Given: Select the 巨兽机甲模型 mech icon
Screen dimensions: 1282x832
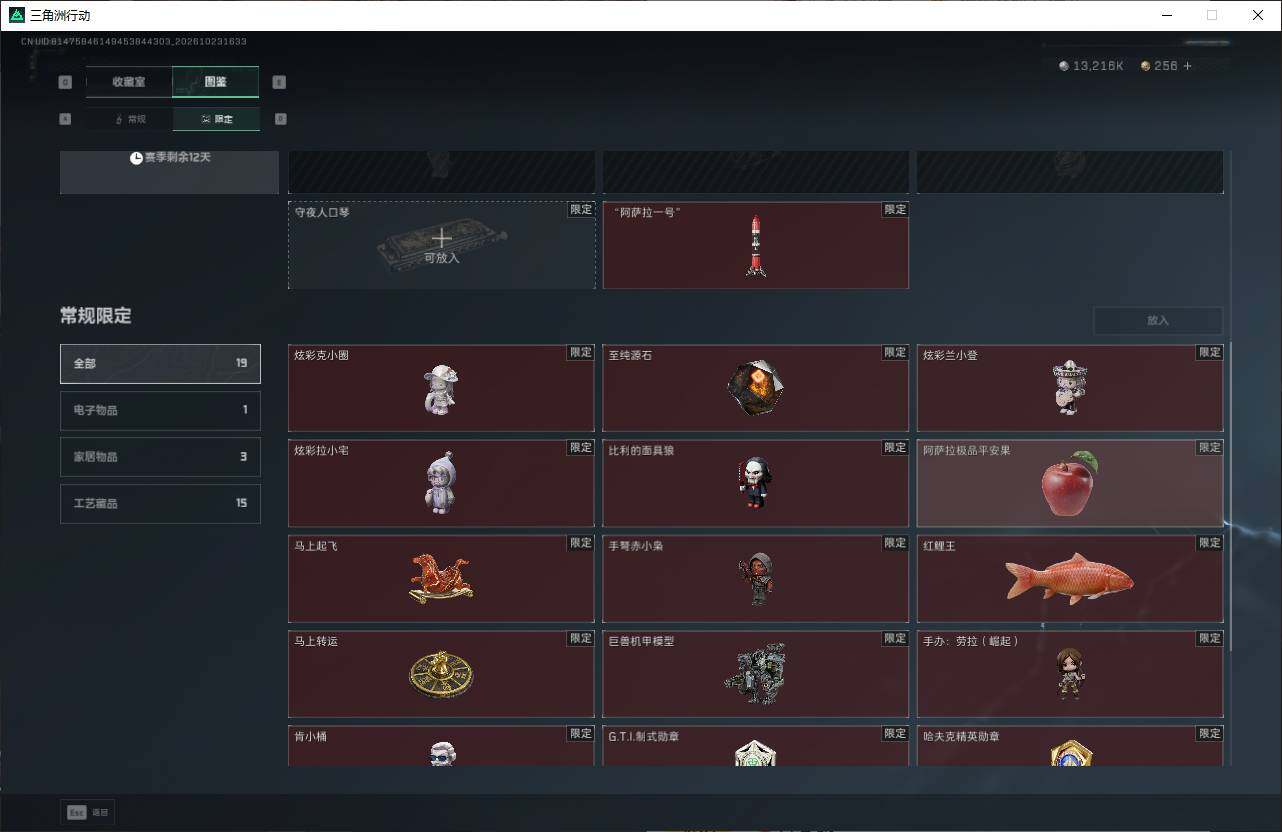Looking at the screenshot, I should 755,674.
